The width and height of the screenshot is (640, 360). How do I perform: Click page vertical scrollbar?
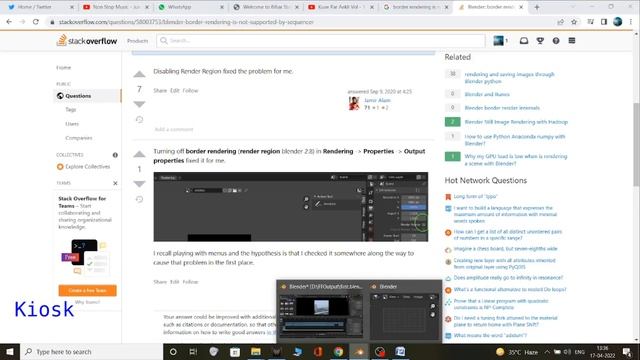[636, 145]
